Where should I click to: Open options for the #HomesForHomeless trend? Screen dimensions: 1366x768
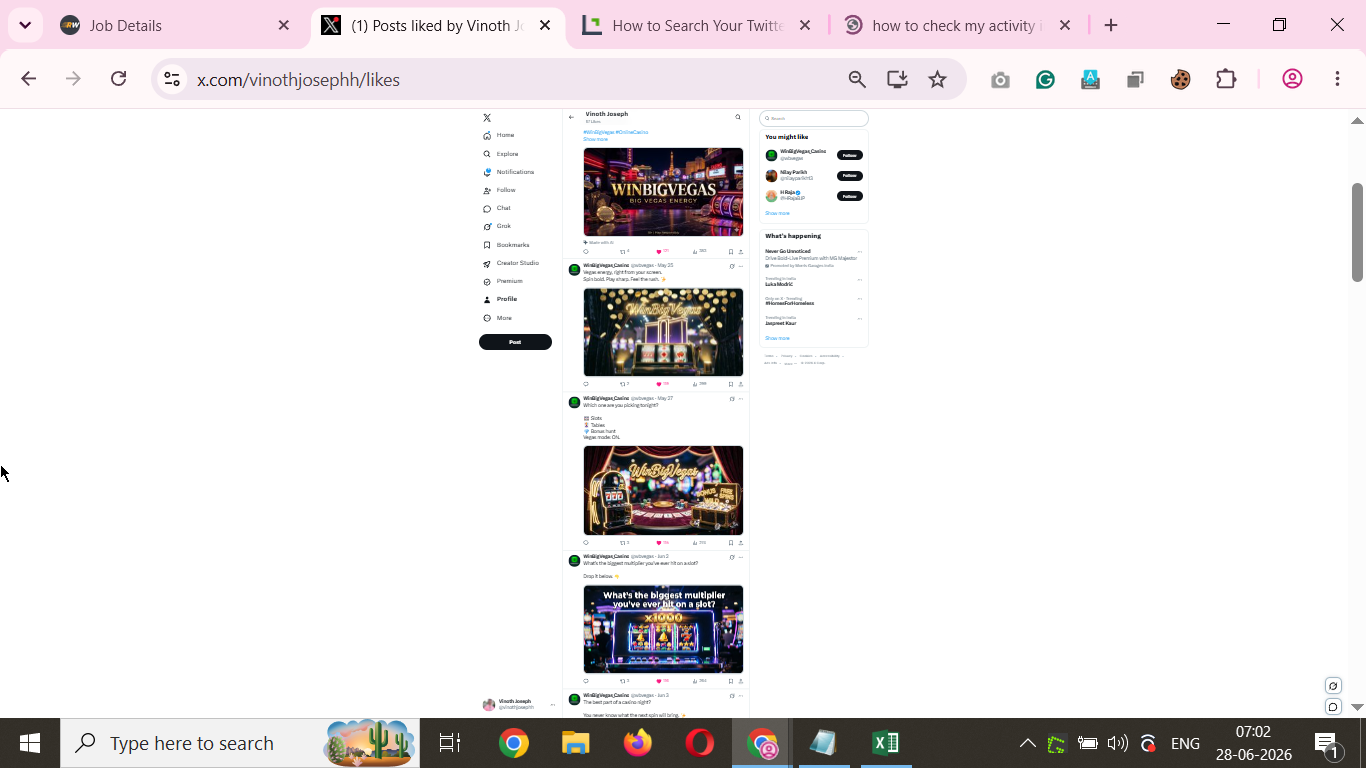[x=860, y=299]
